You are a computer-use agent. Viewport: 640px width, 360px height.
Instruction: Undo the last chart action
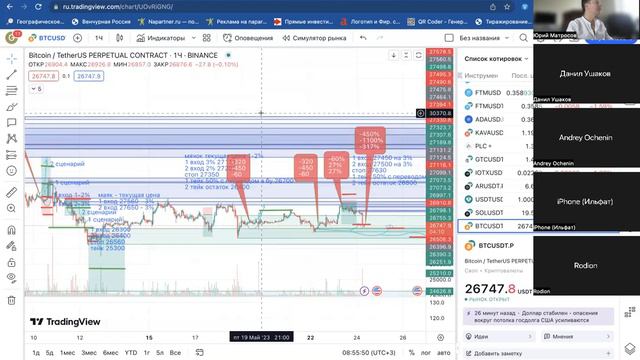(x=363, y=38)
